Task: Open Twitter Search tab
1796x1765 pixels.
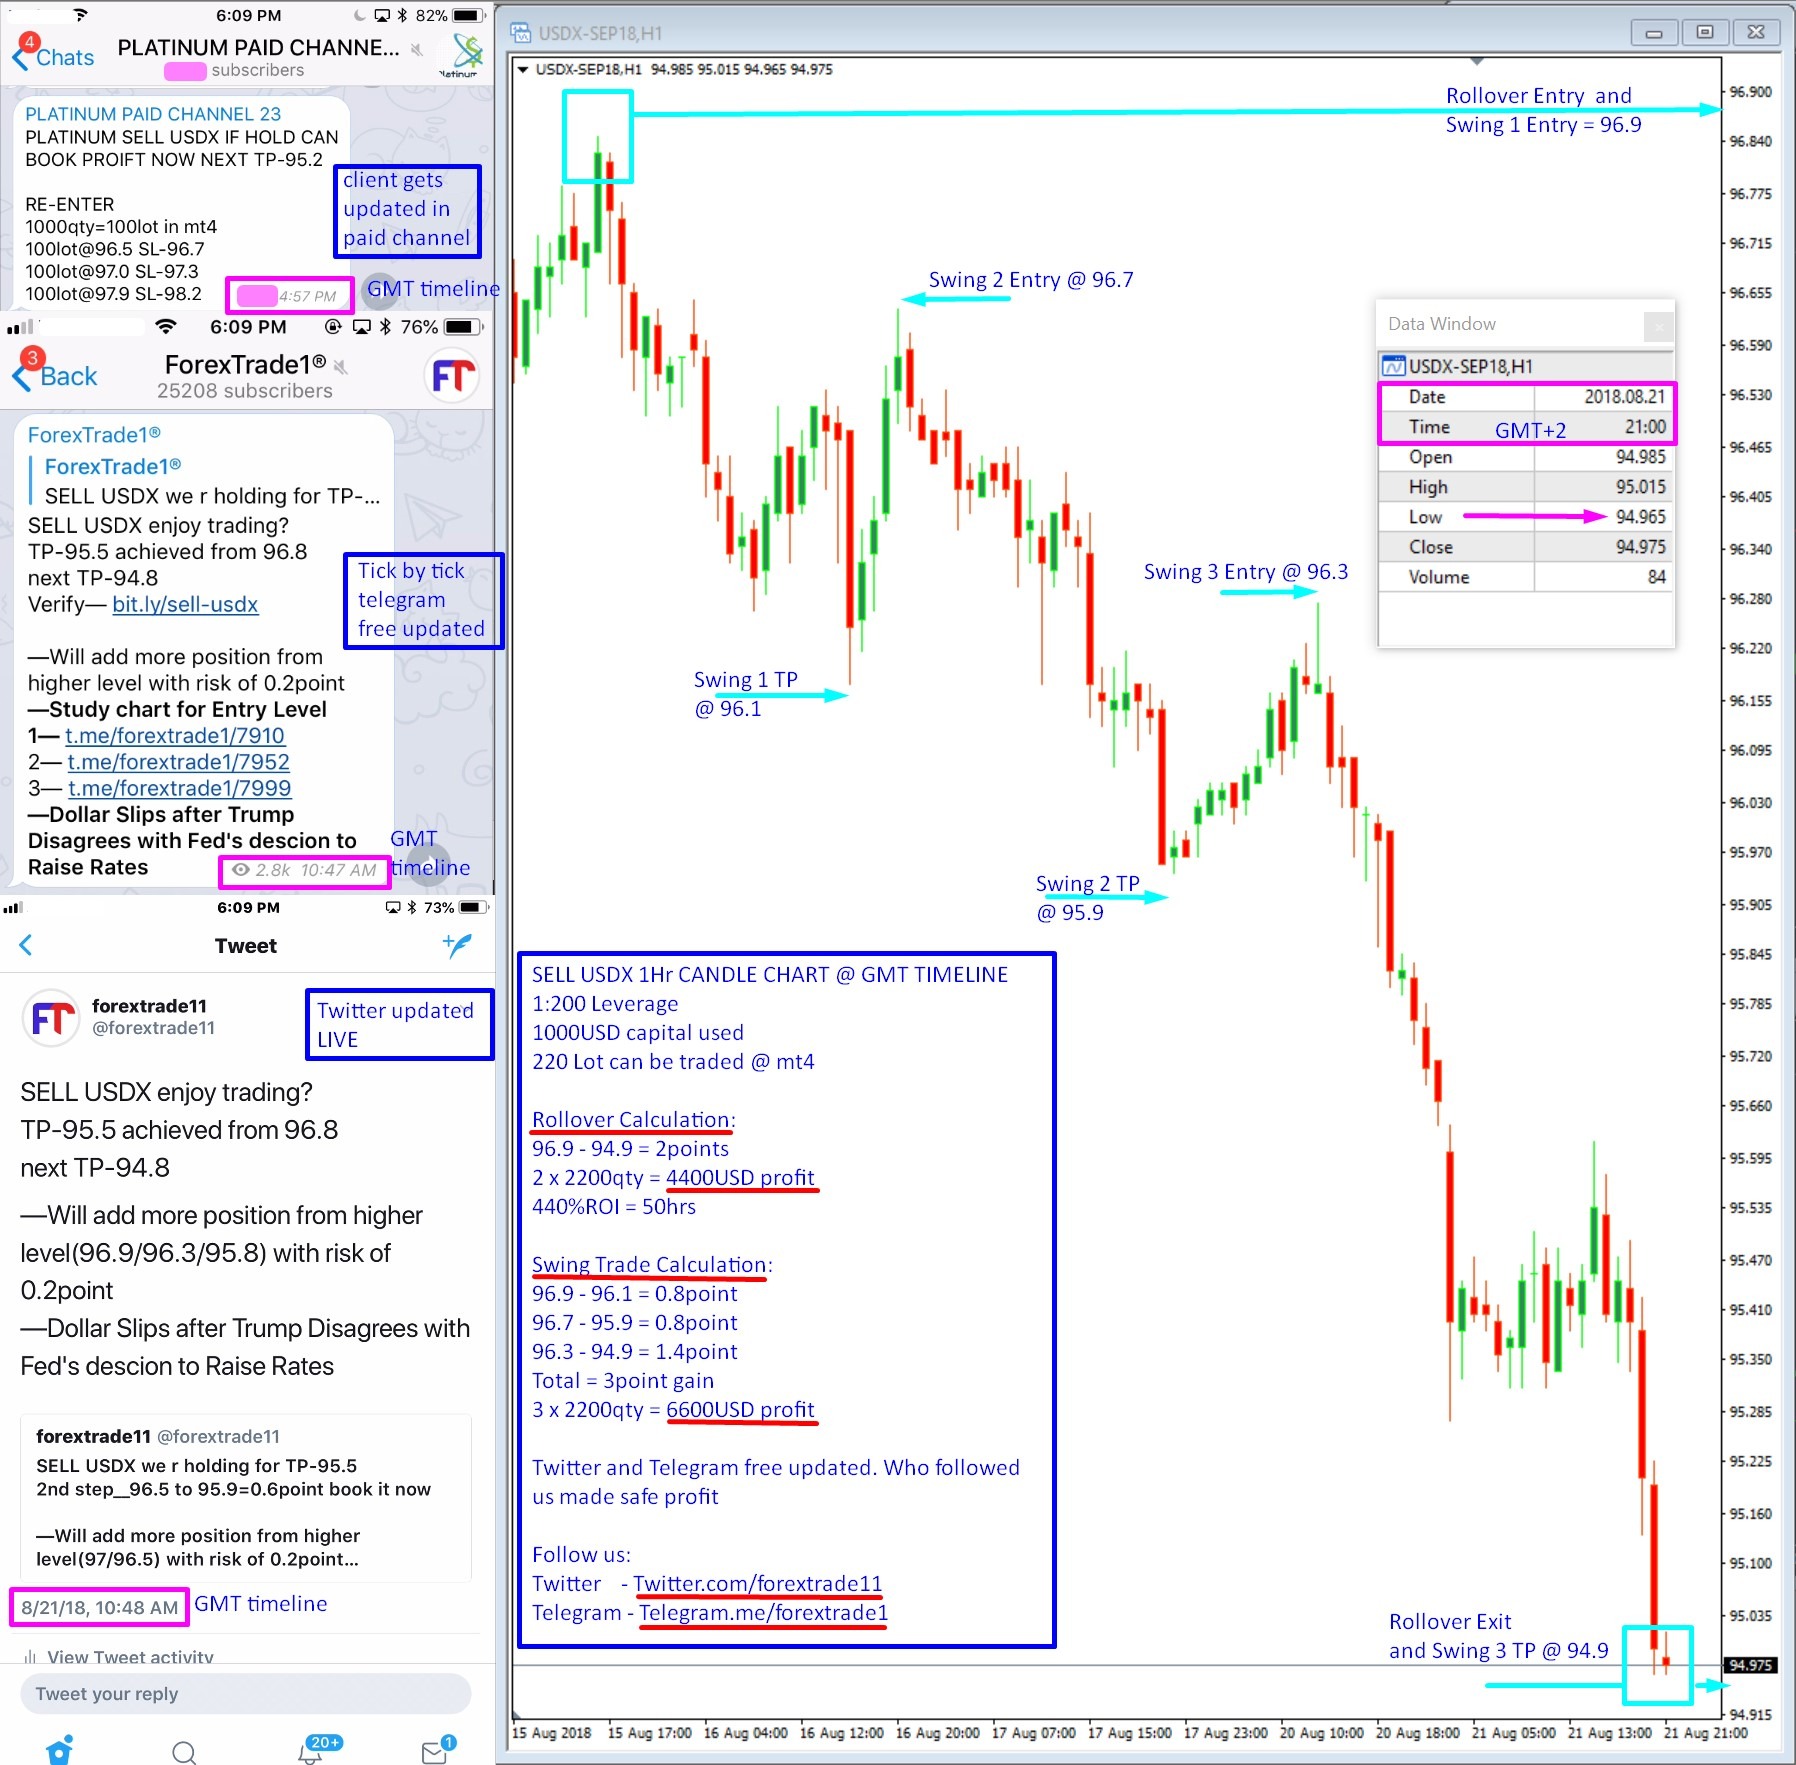Action: tap(184, 1752)
